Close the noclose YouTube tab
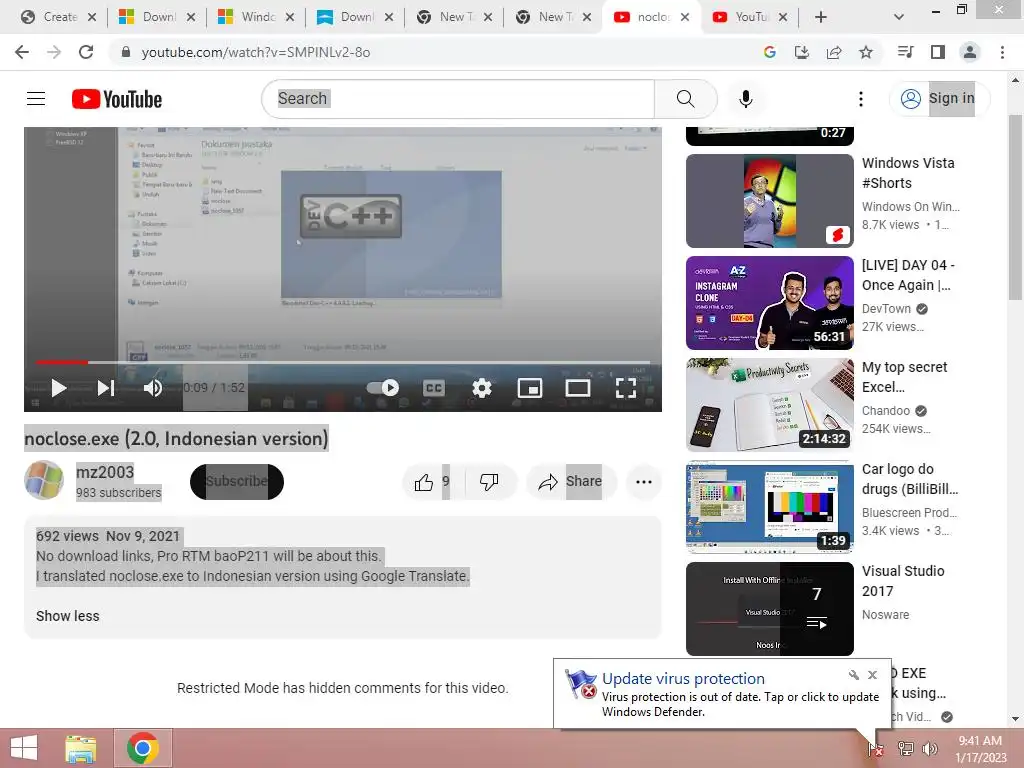The height and width of the screenshot is (768, 1024). 685,18
